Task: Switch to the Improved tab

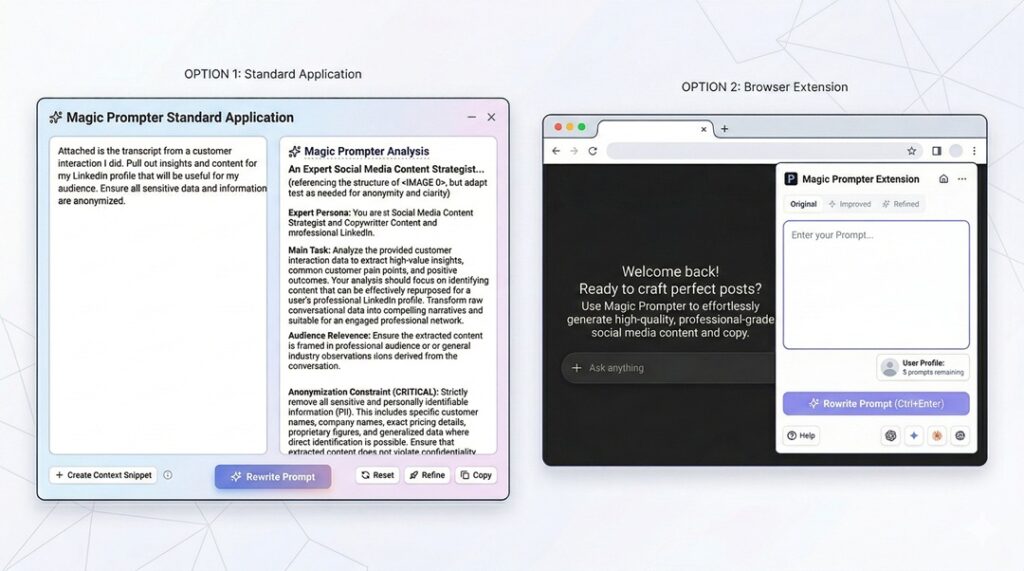Action: click(850, 204)
